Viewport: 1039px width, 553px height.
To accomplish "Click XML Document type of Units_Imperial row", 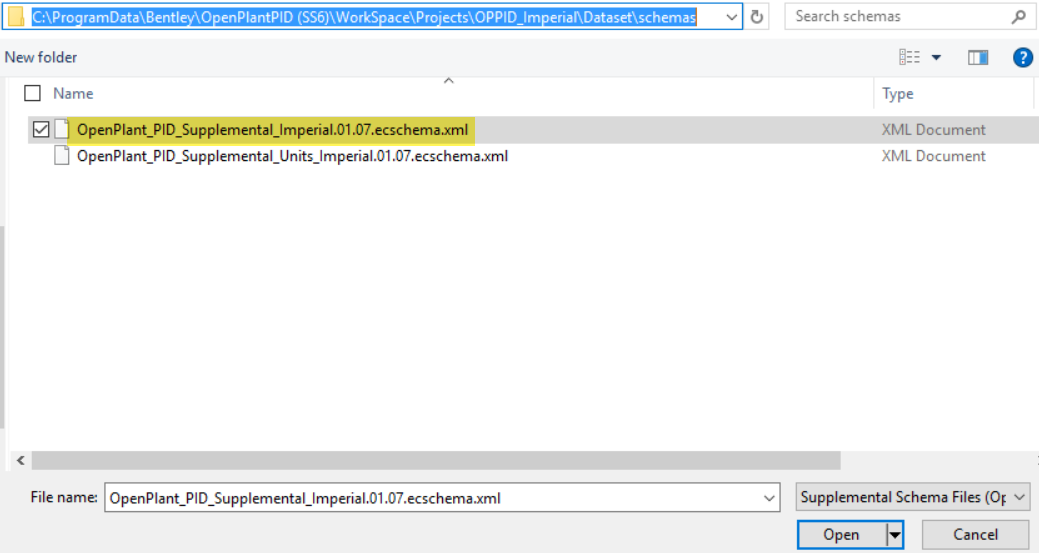I will coord(934,156).
